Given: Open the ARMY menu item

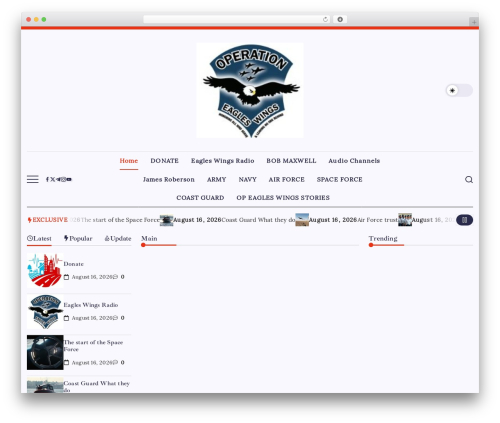Looking at the screenshot, I should [x=216, y=179].
